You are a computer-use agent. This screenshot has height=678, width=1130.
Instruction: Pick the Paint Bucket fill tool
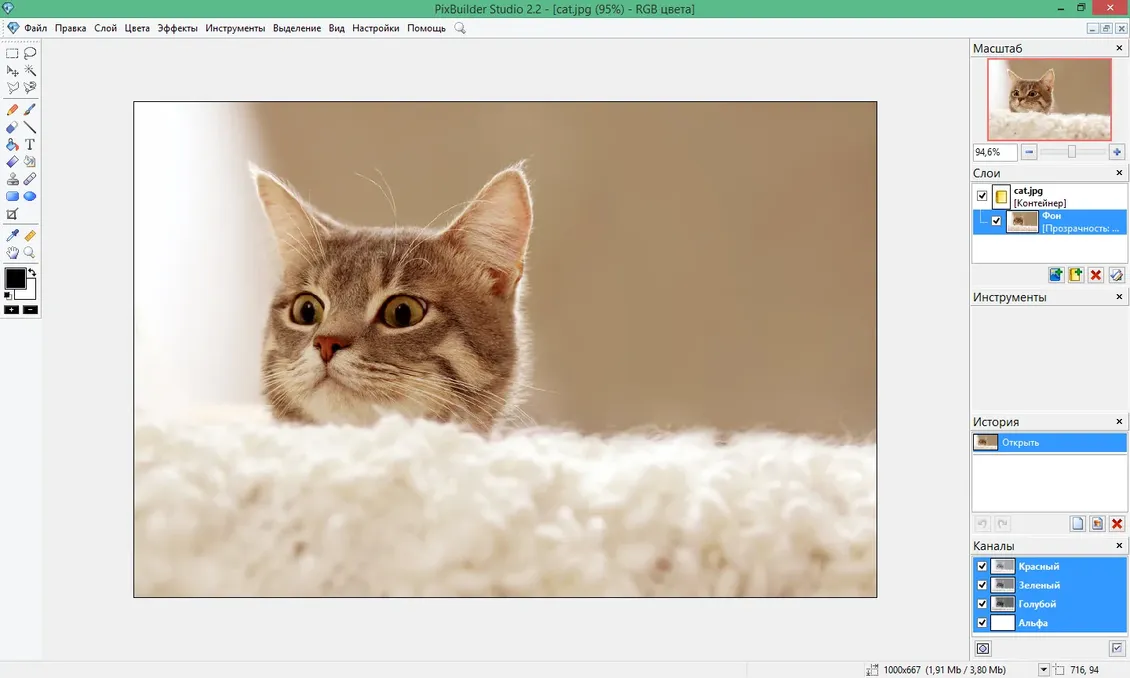coord(12,145)
